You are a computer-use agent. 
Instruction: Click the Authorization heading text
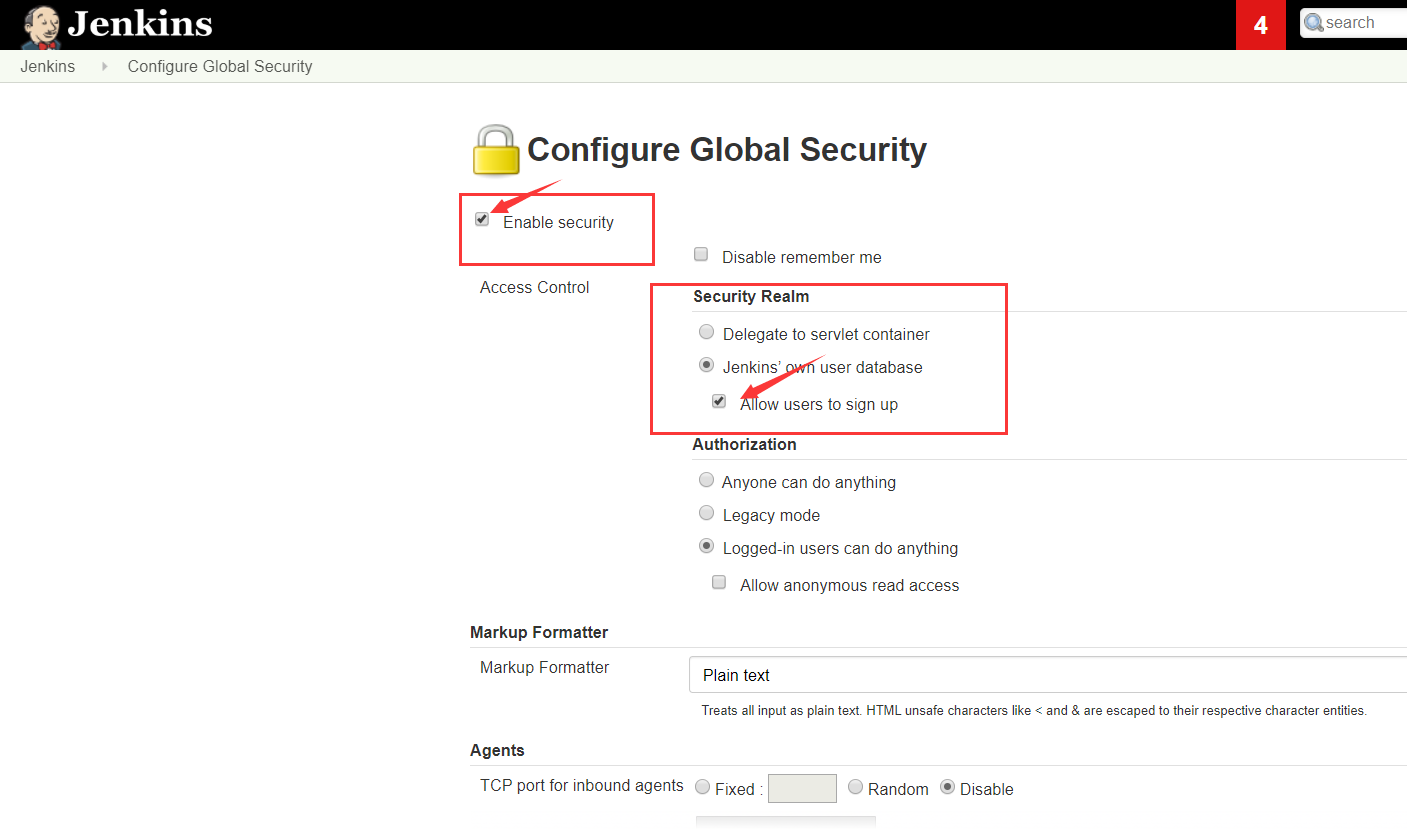pos(744,444)
